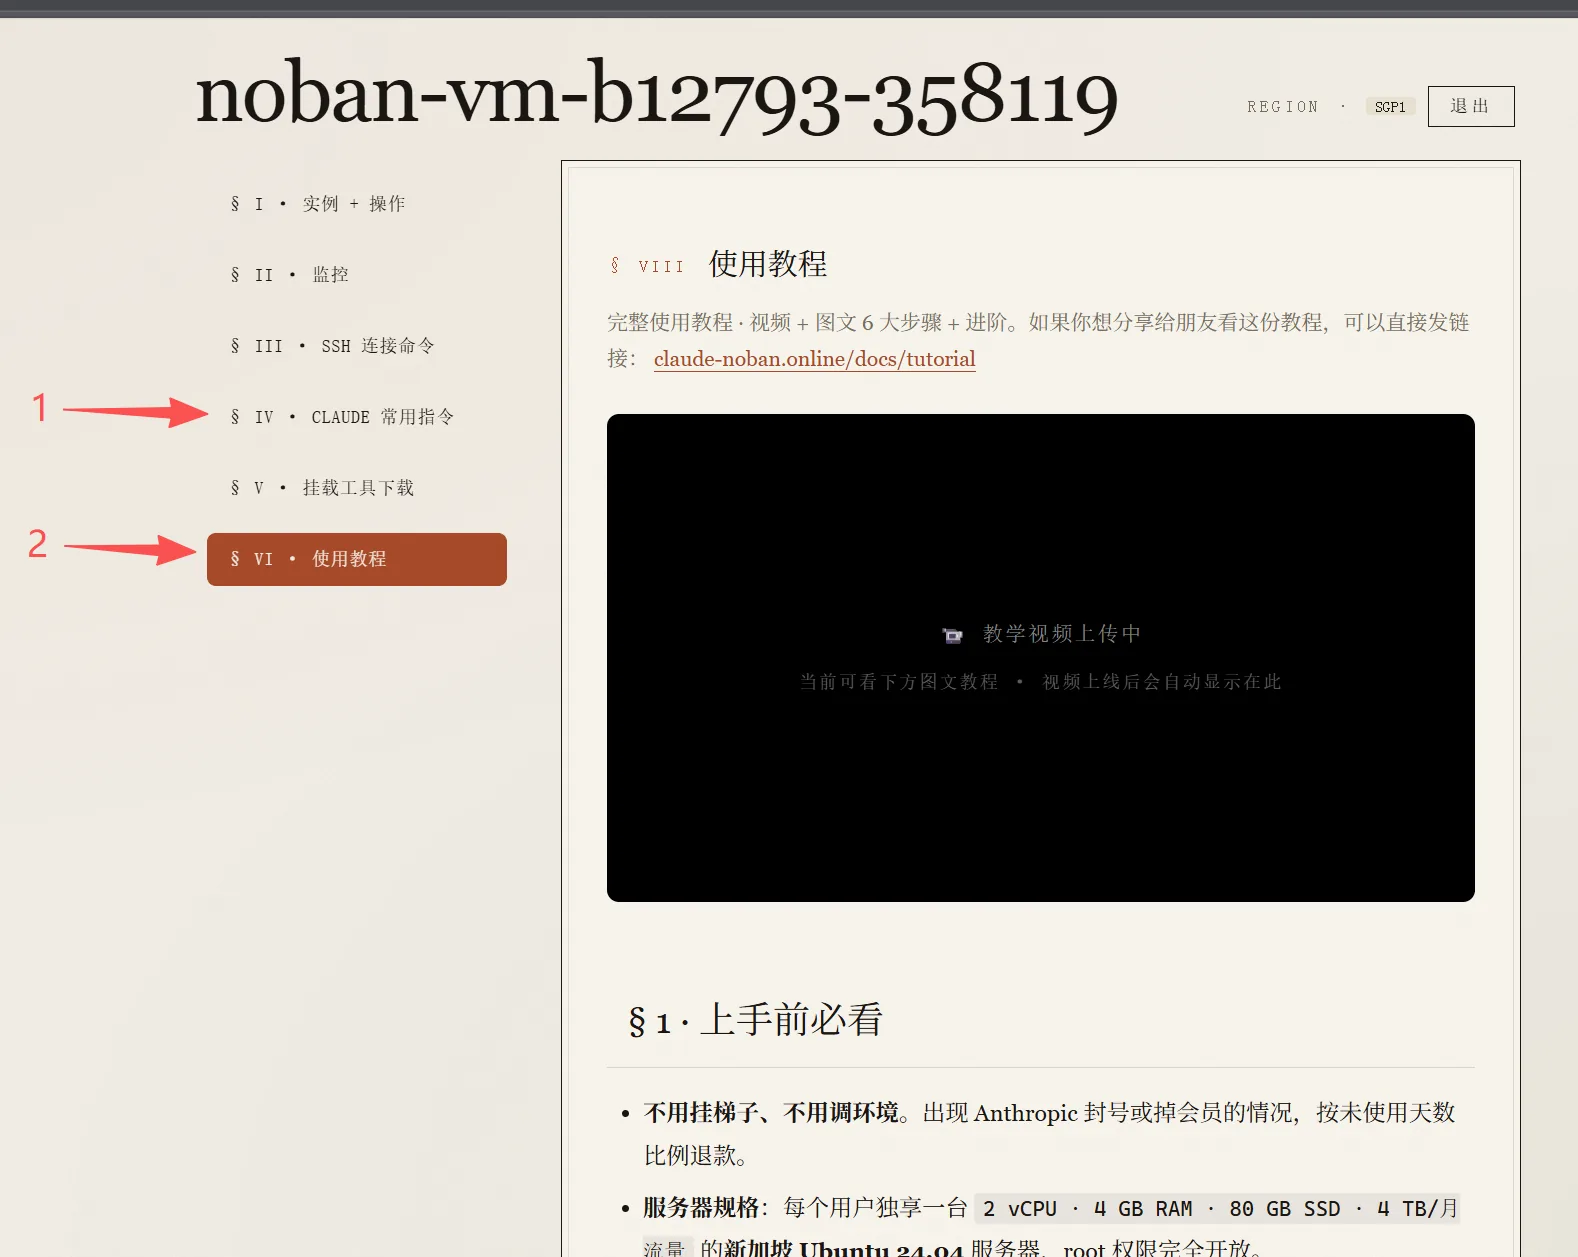Click the § symbol beside VIII
This screenshot has width=1578, height=1257.
click(615, 265)
